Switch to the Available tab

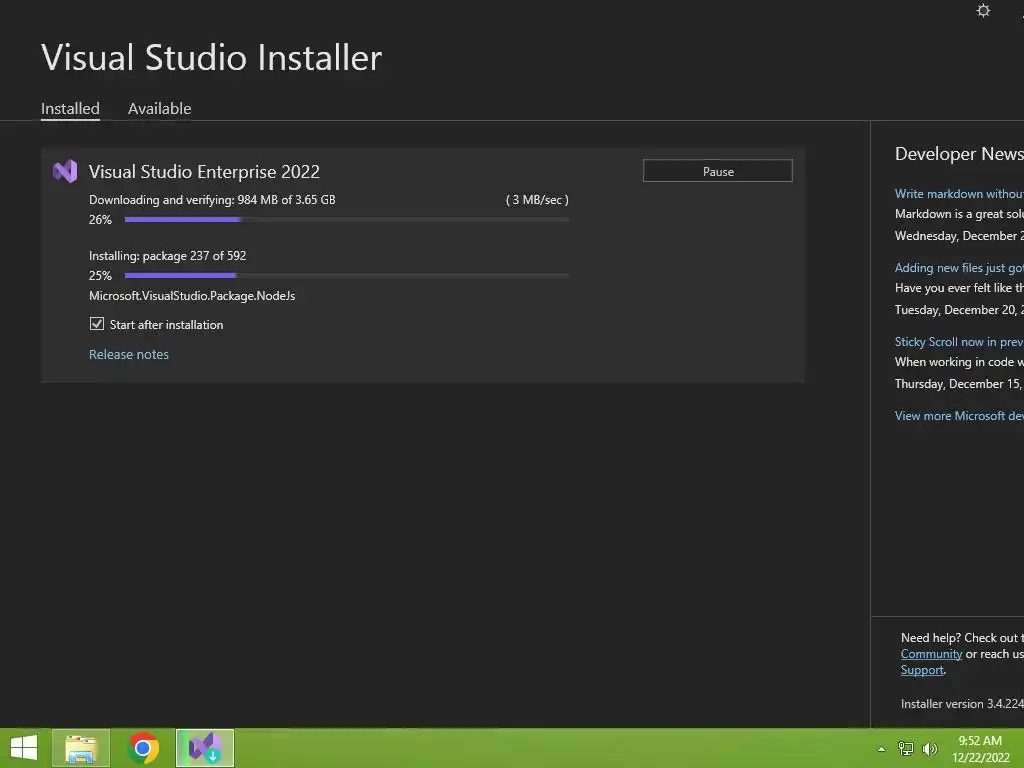tap(159, 108)
